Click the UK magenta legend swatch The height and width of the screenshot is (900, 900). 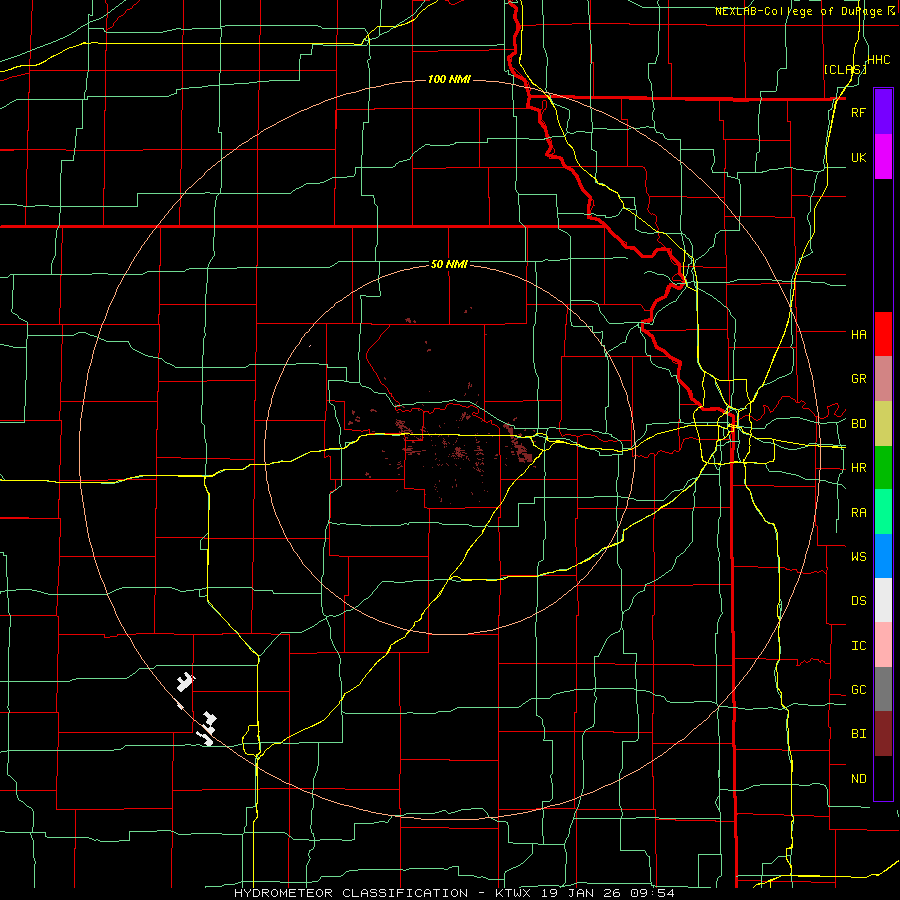pos(883,157)
